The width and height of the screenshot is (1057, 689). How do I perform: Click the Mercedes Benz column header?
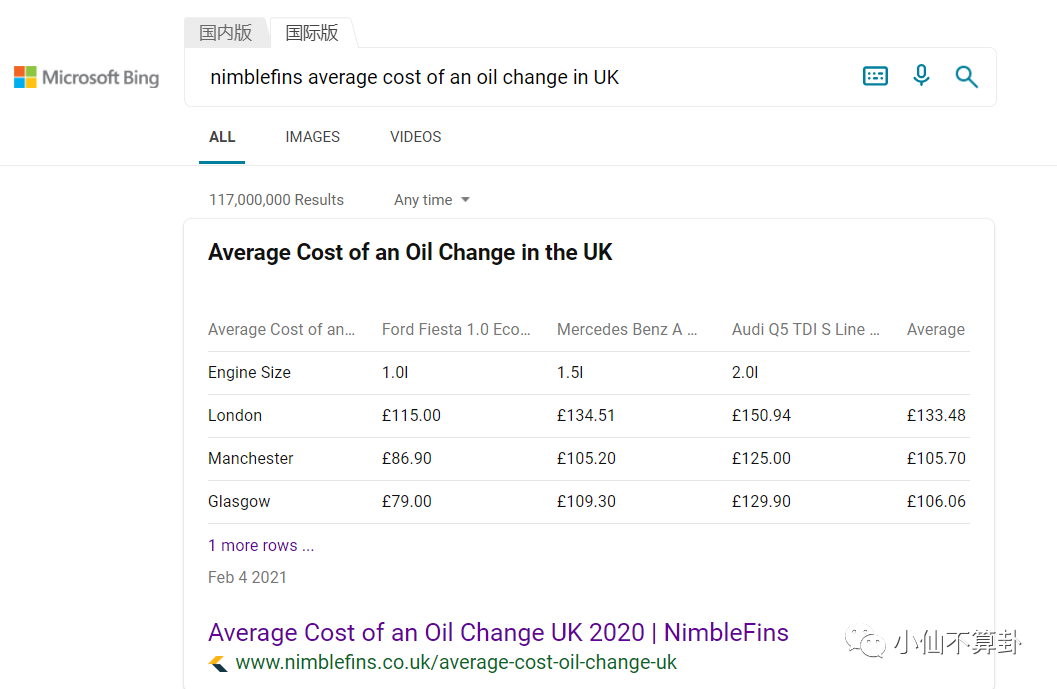click(x=627, y=330)
